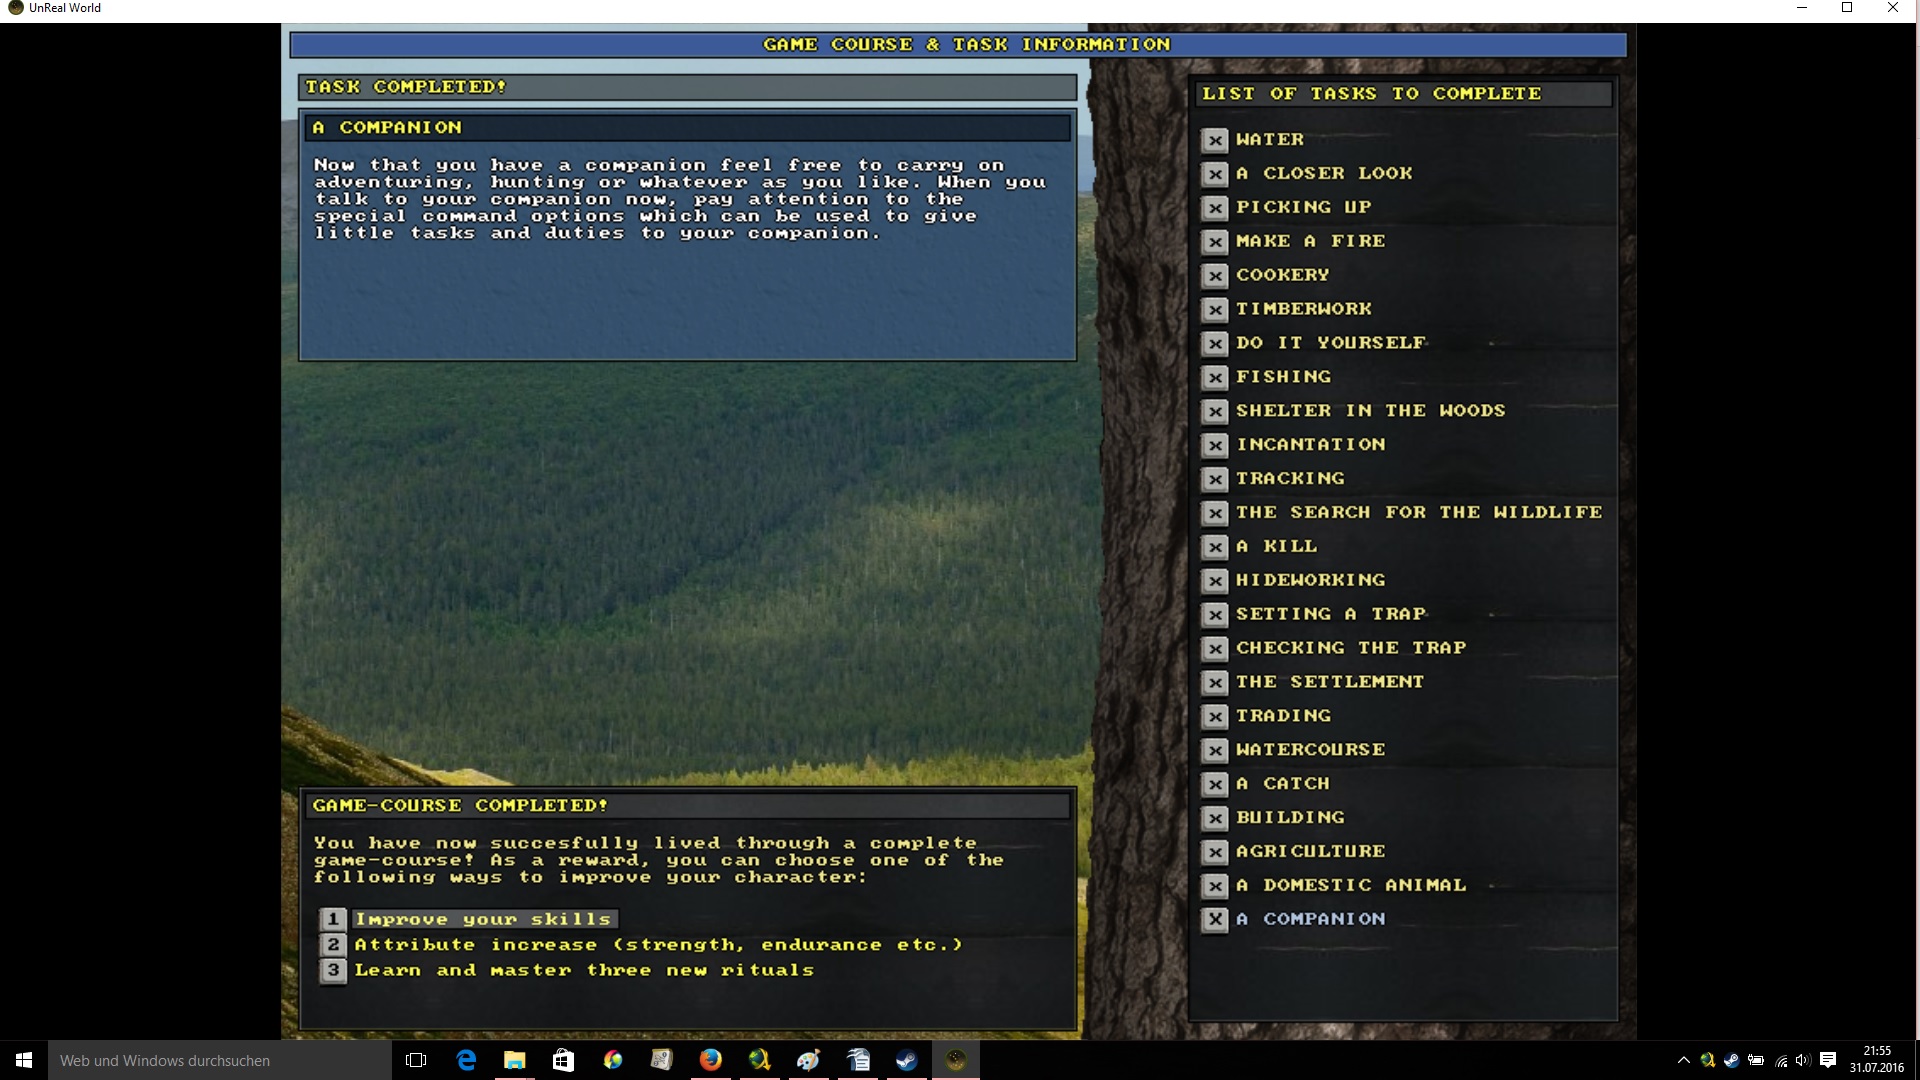This screenshot has height=1080, width=1920.
Task: Select the DO IT YOURSELF task entry
Action: click(x=1331, y=343)
